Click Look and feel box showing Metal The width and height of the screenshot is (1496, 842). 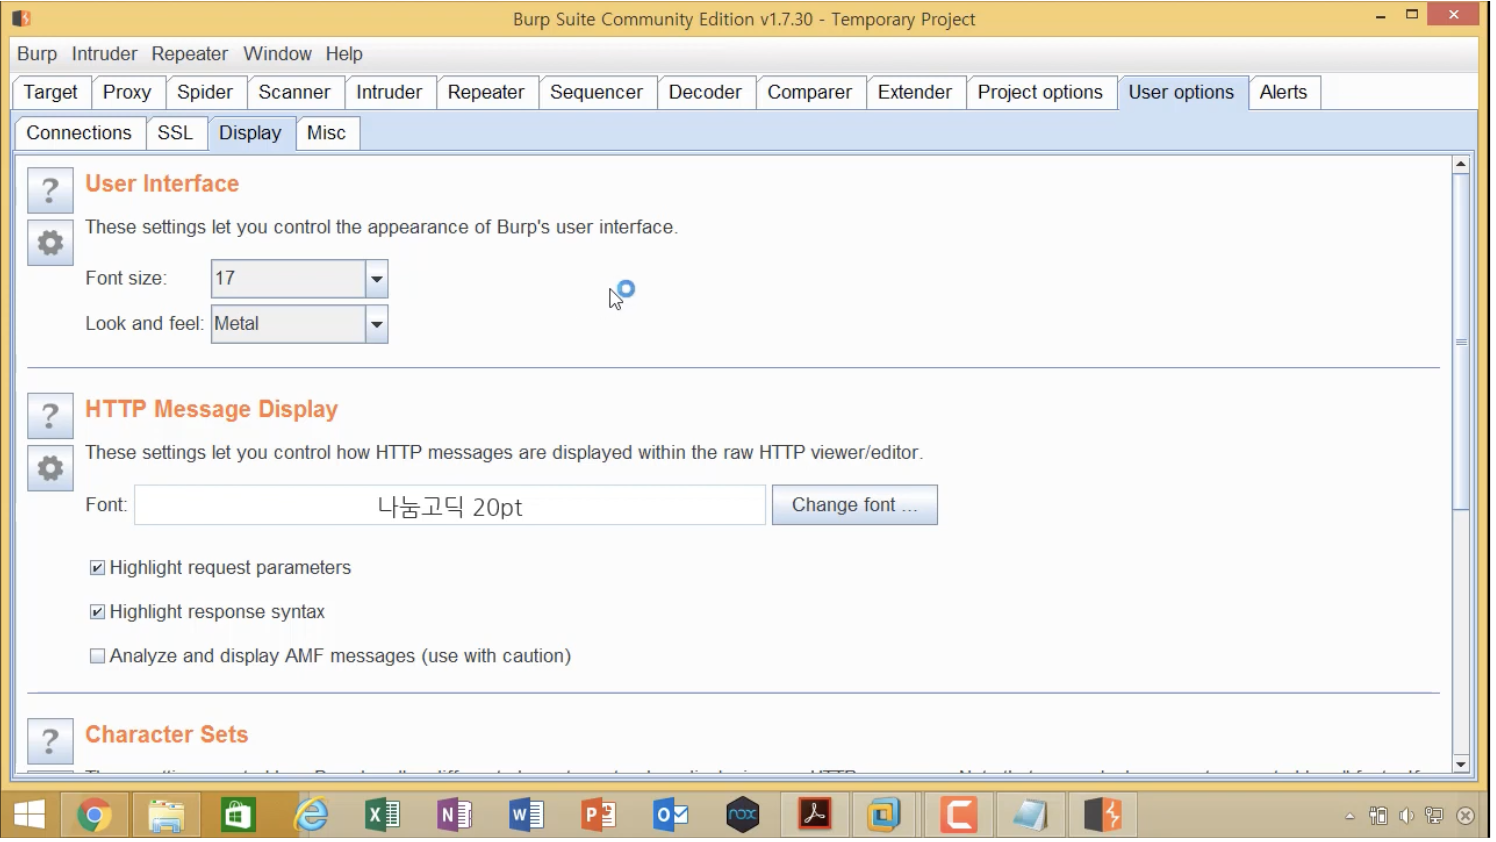point(288,324)
